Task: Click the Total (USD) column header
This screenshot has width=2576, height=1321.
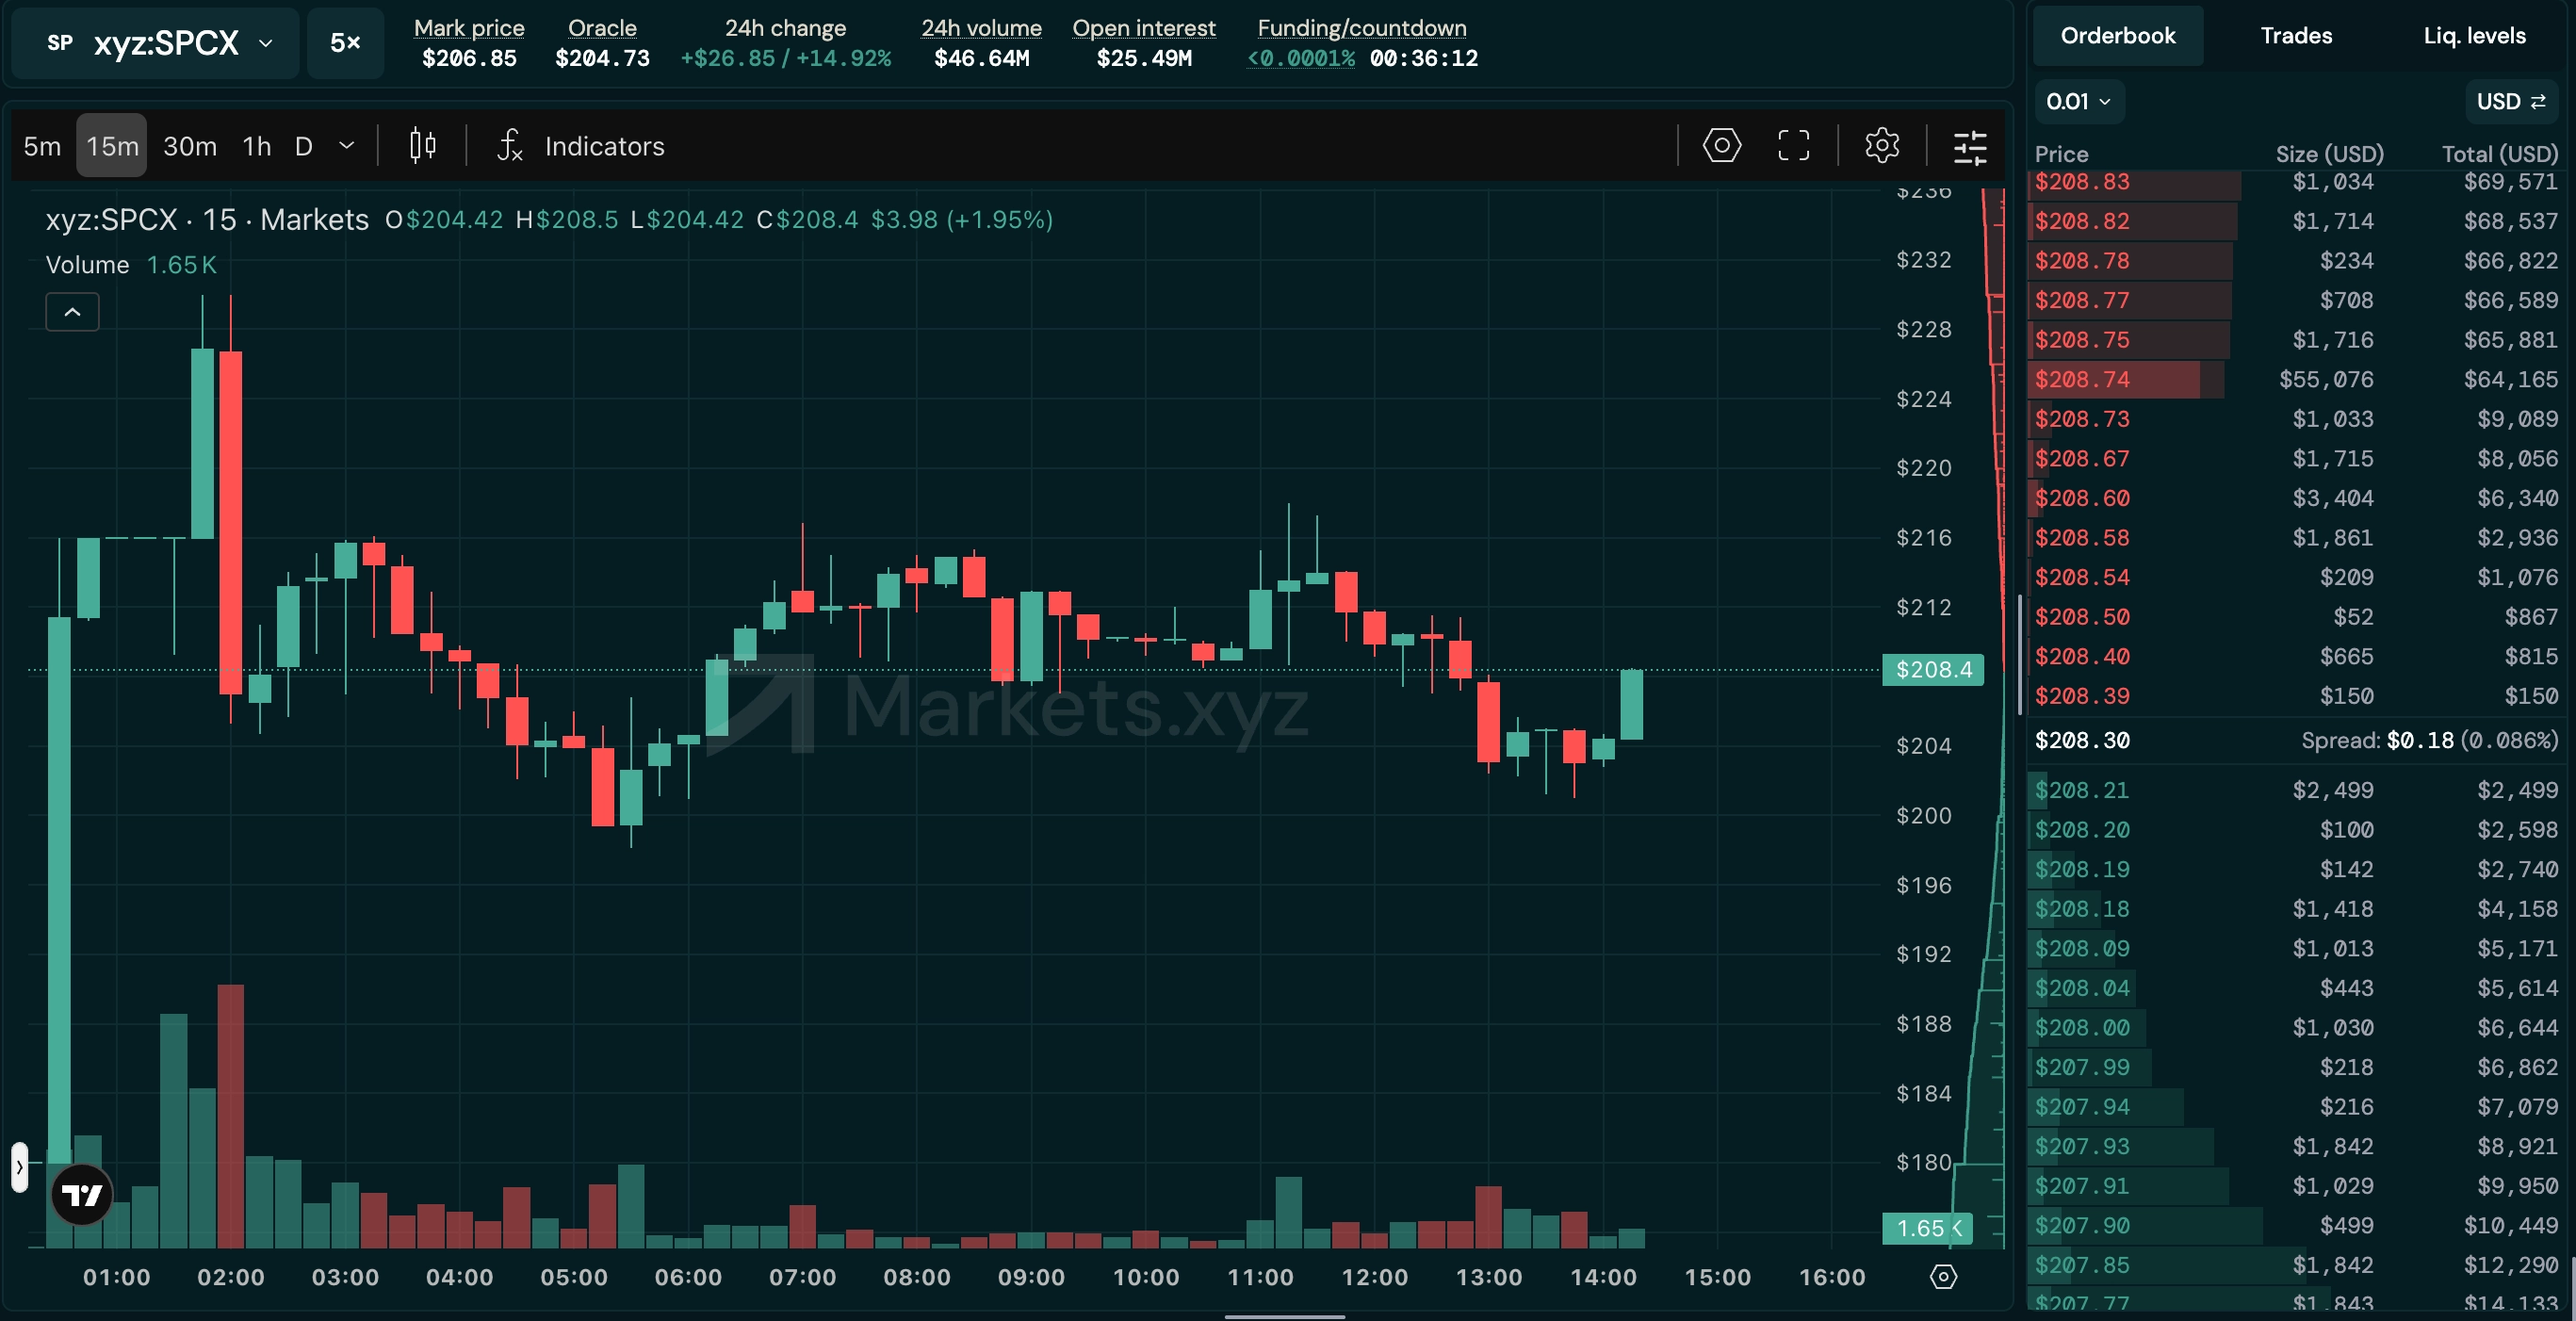Action: click(x=2500, y=154)
